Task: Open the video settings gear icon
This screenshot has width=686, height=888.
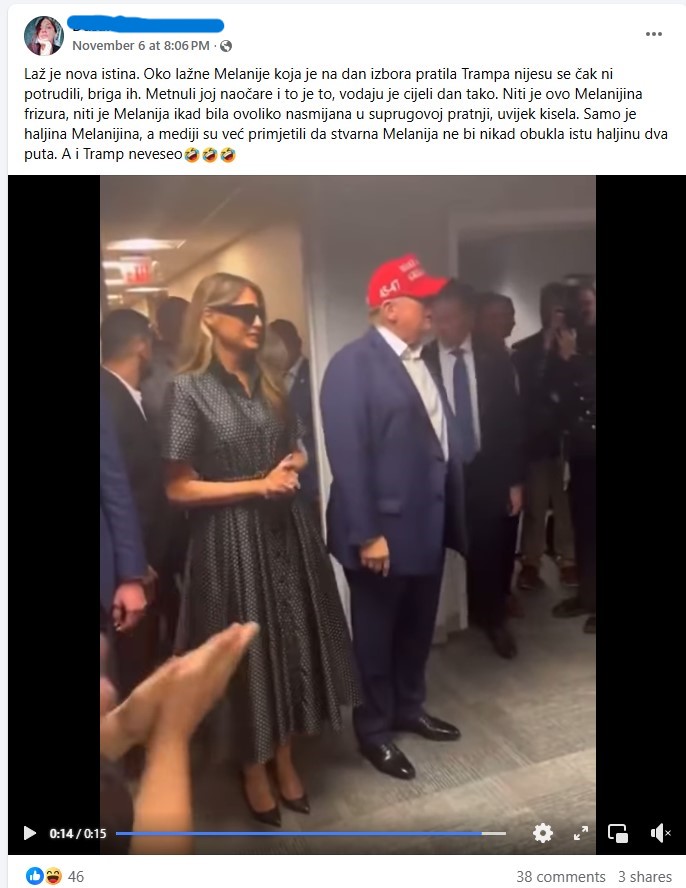Action: [x=543, y=833]
